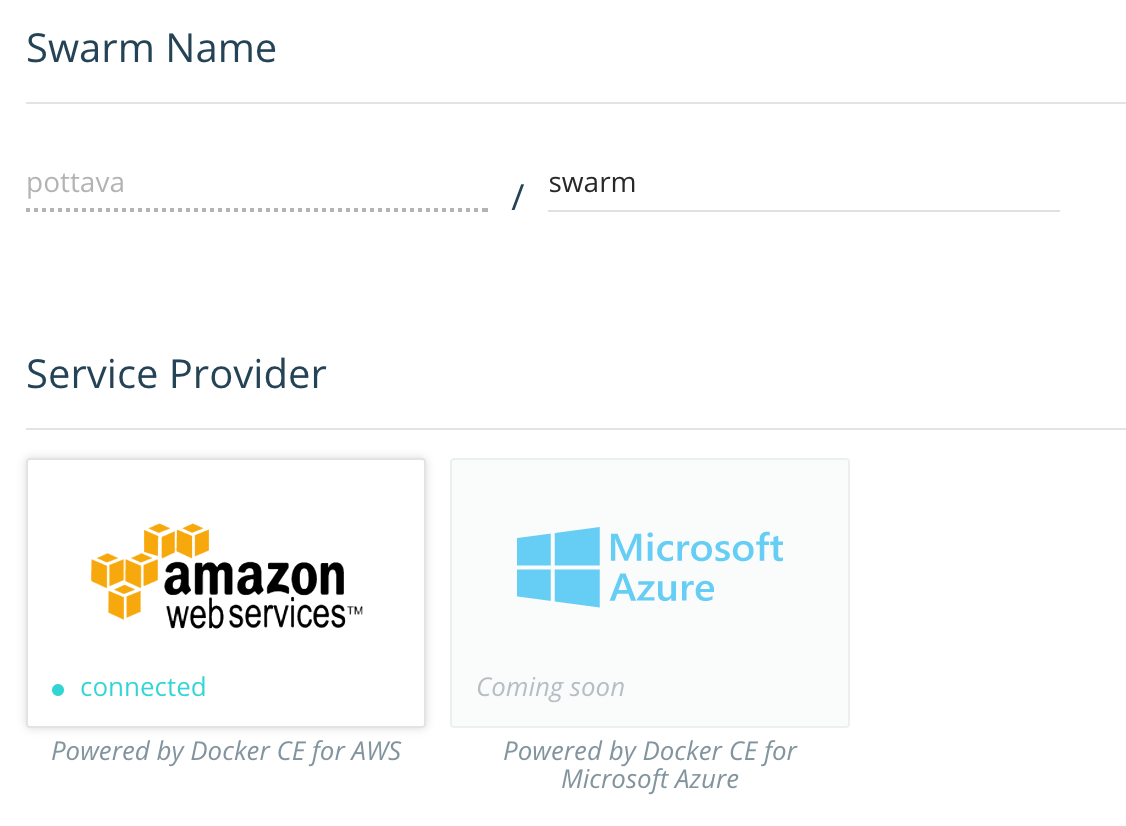
Task: Click the Coming soon label
Action: pos(551,687)
